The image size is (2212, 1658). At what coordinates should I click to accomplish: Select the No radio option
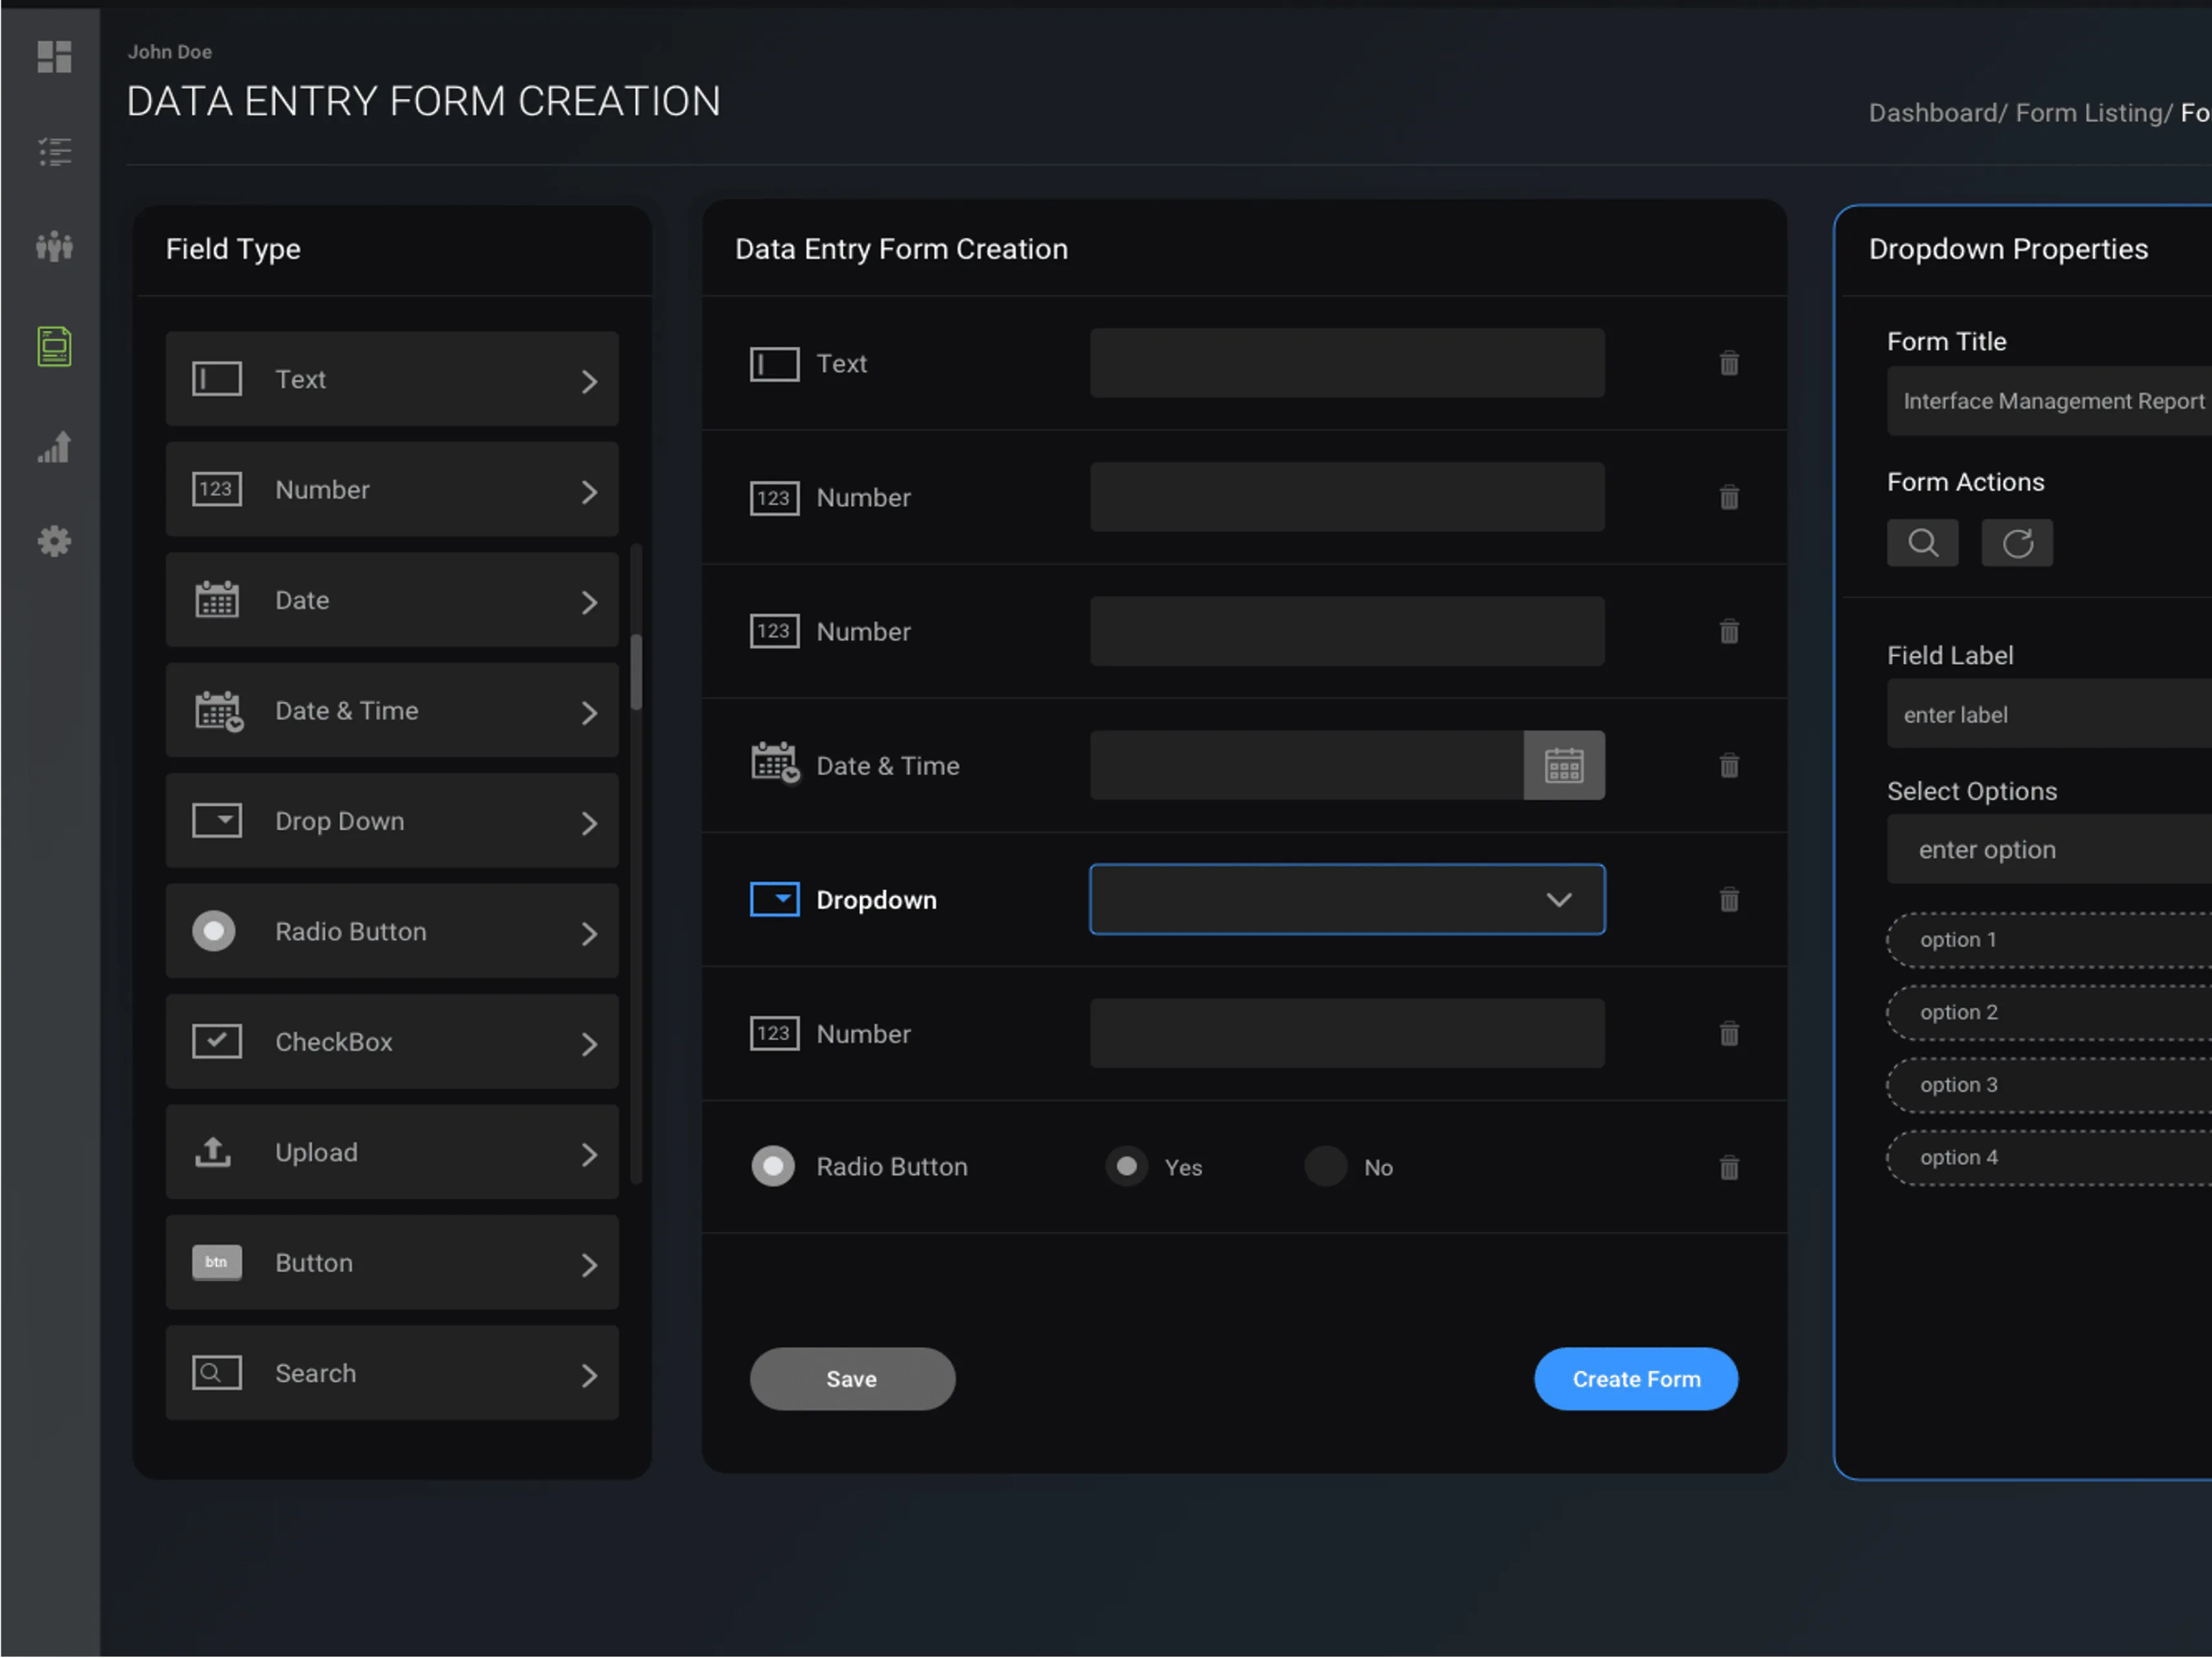point(1326,1166)
